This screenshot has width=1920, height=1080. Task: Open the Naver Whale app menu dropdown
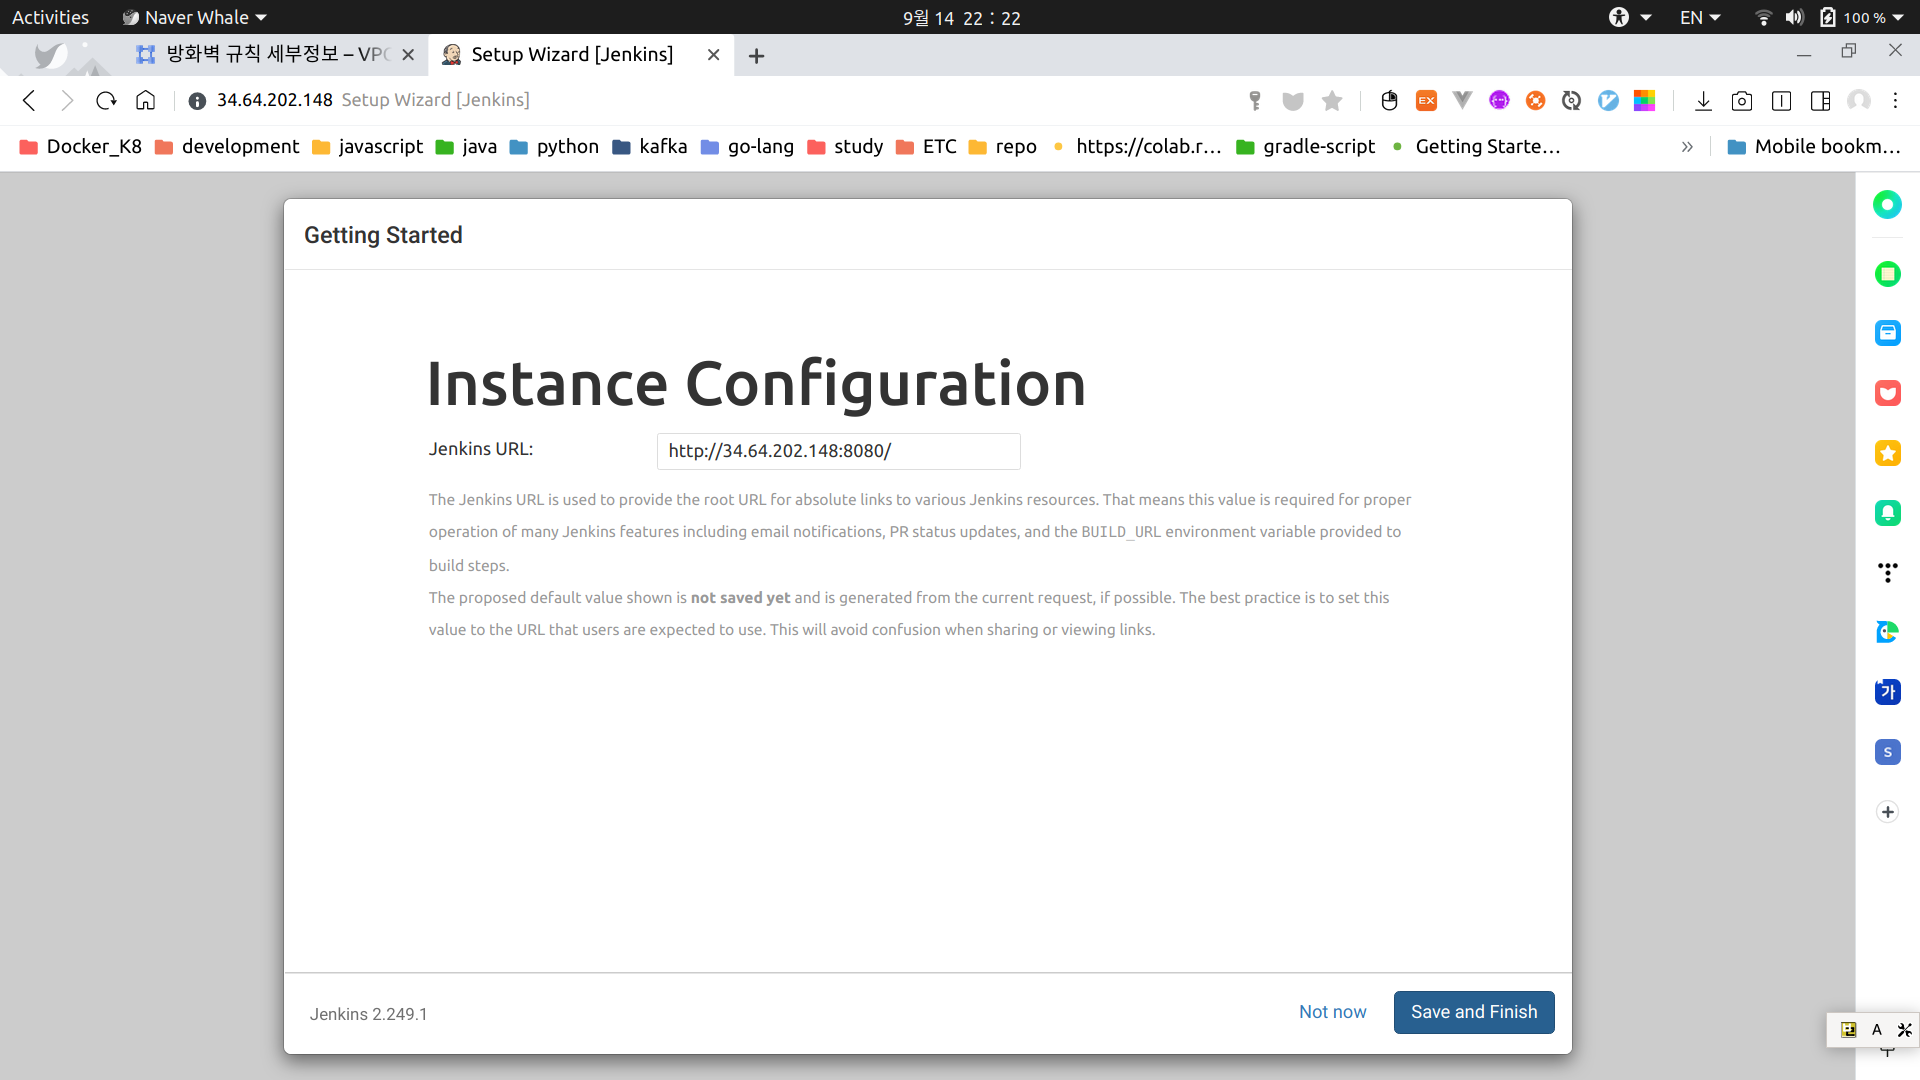[195, 17]
